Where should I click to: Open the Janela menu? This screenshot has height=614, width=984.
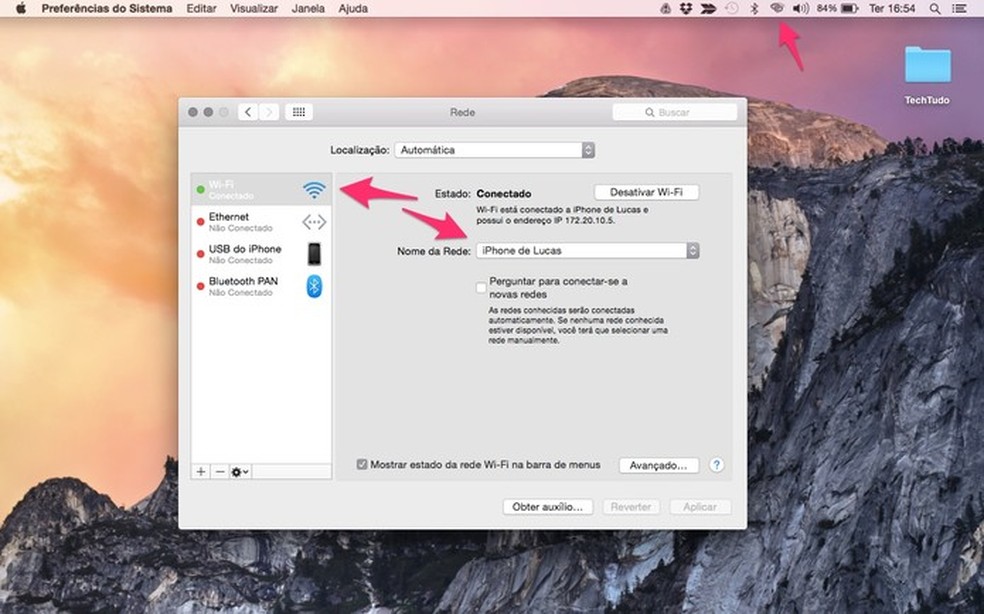pyautogui.click(x=308, y=9)
